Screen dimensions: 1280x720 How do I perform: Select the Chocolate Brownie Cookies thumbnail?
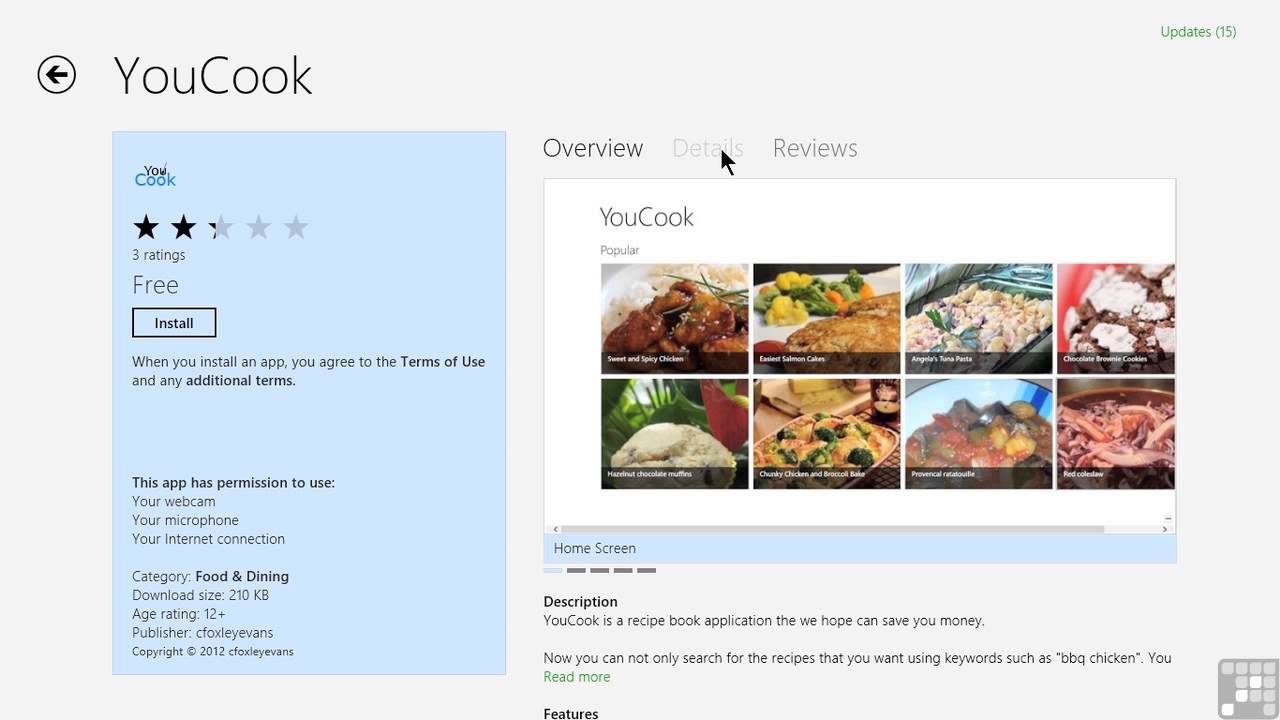[1116, 319]
